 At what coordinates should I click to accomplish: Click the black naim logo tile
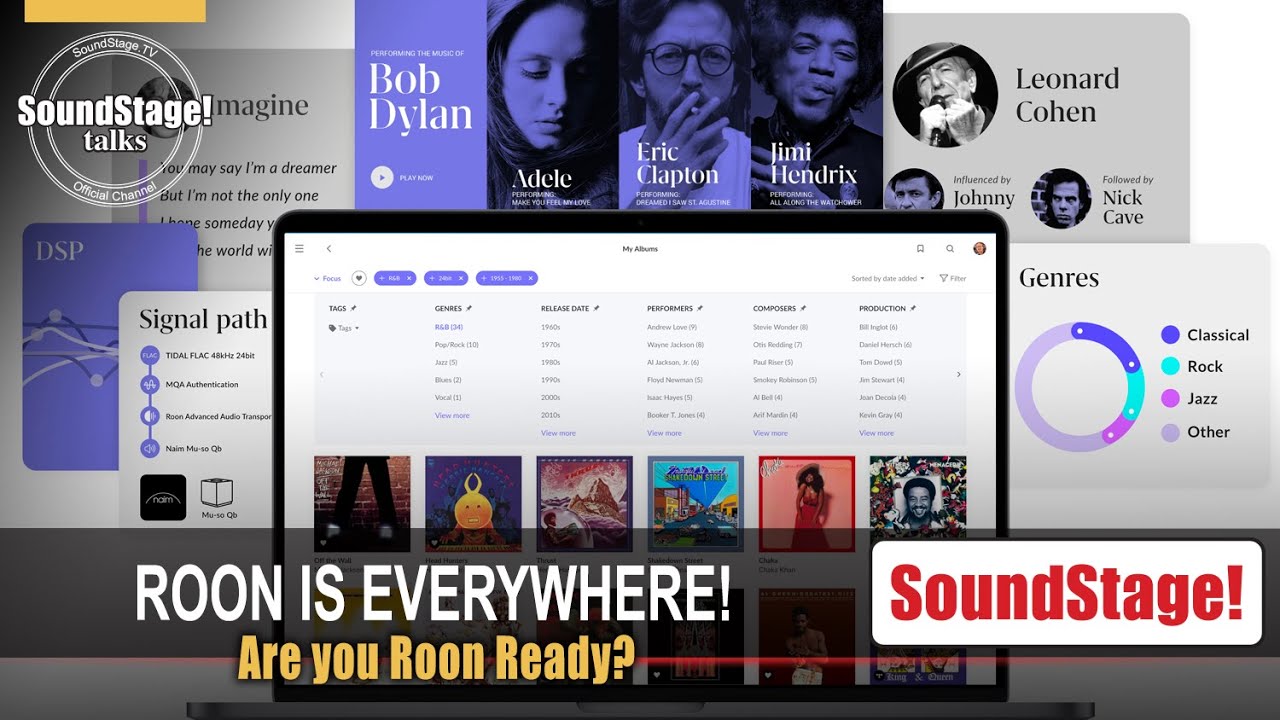(163, 497)
